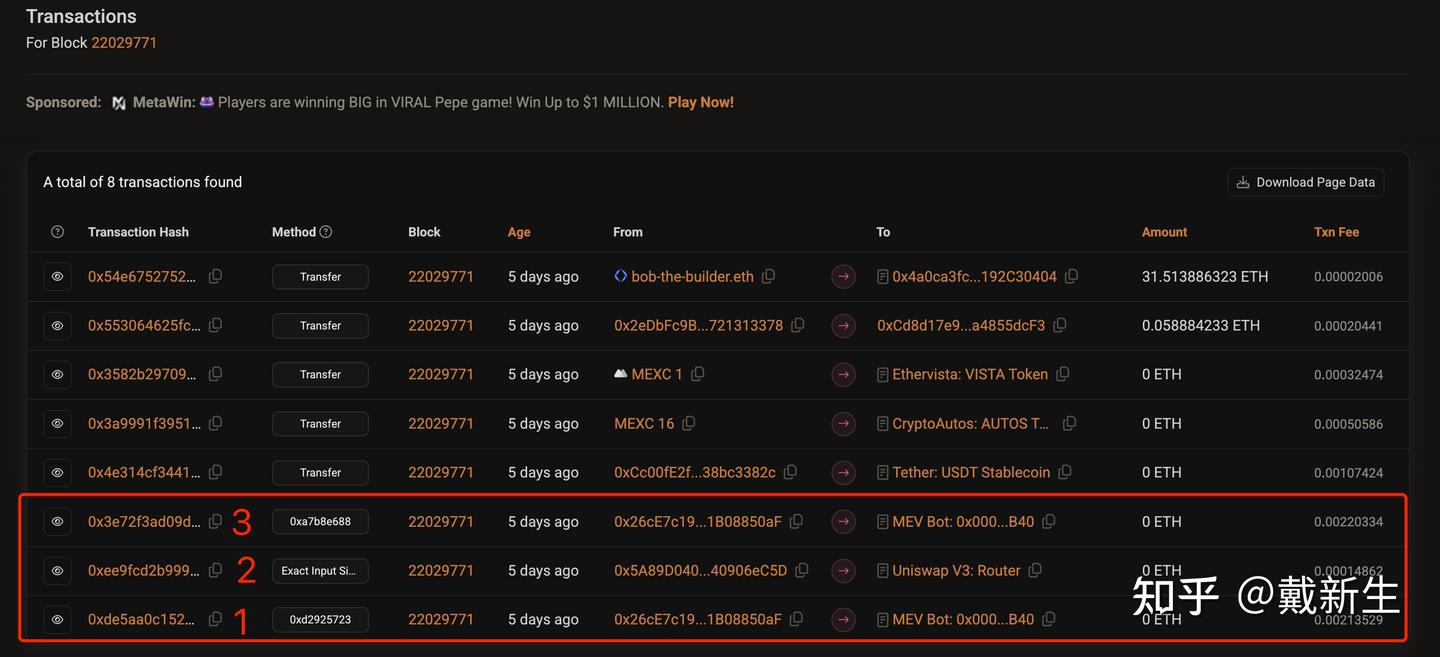Viewport: 1440px width, 657px height.
Task: Open transaction 0xde5aa0c152 details
Action: coord(142,620)
